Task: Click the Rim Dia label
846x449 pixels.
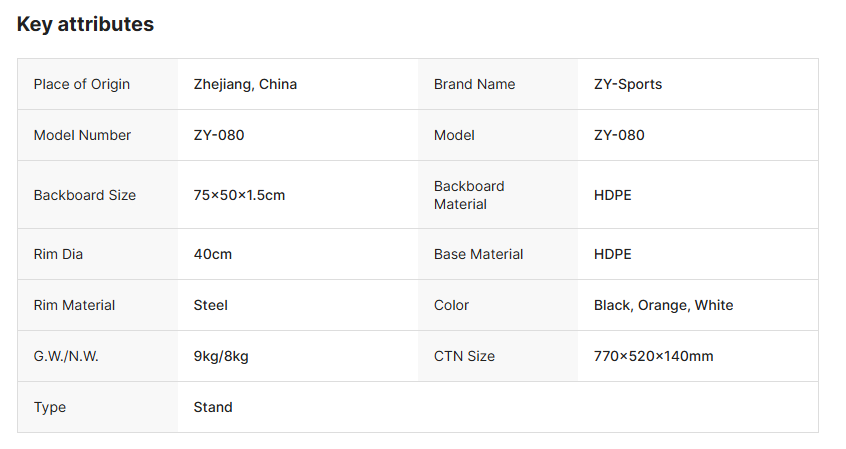Action: 58,254
